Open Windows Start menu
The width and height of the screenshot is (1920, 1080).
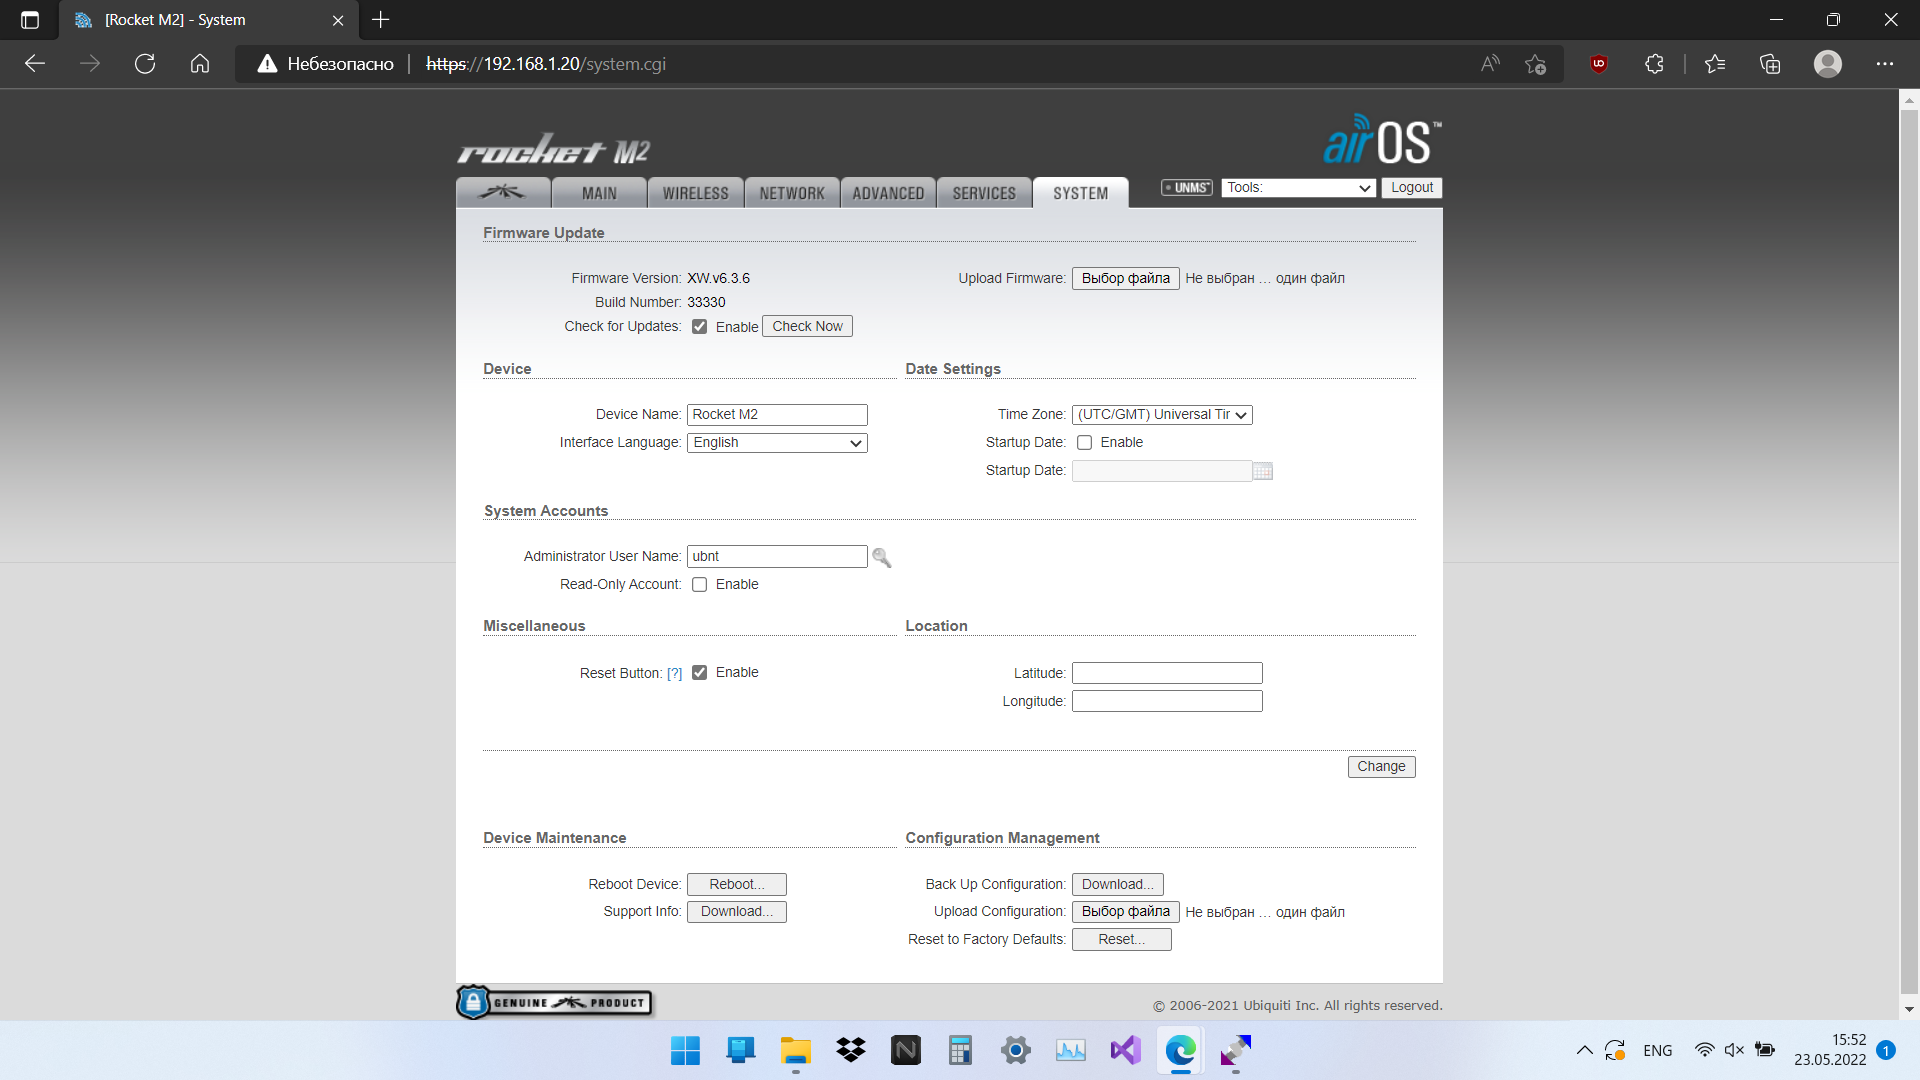click(686, 1051)
